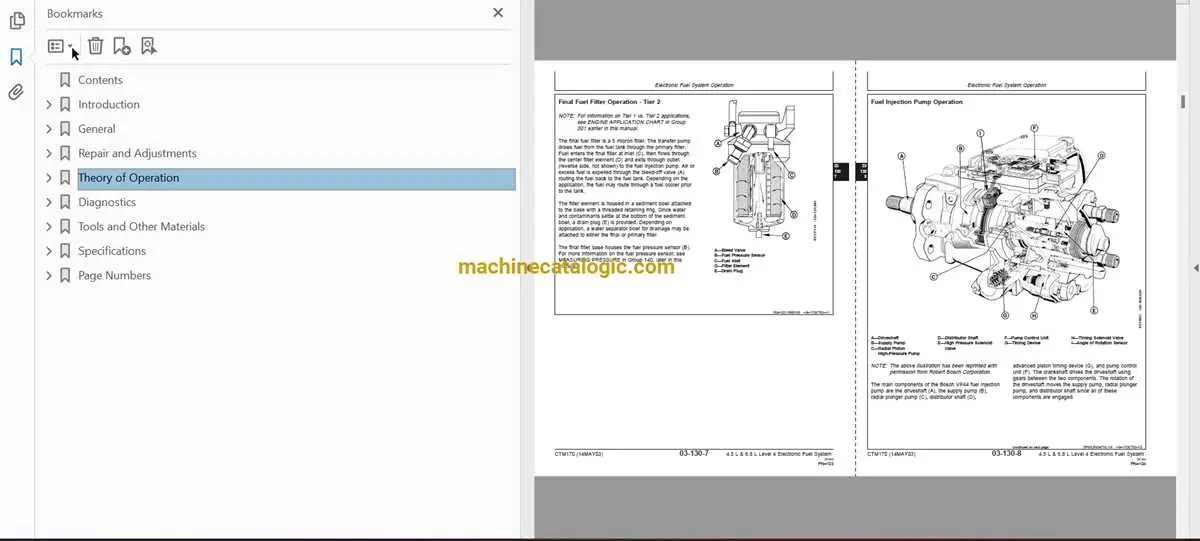The width and height of the screenshot is (1200, 541).
Task: Open the Attachments paperclip panel
Action: (16, 92)
